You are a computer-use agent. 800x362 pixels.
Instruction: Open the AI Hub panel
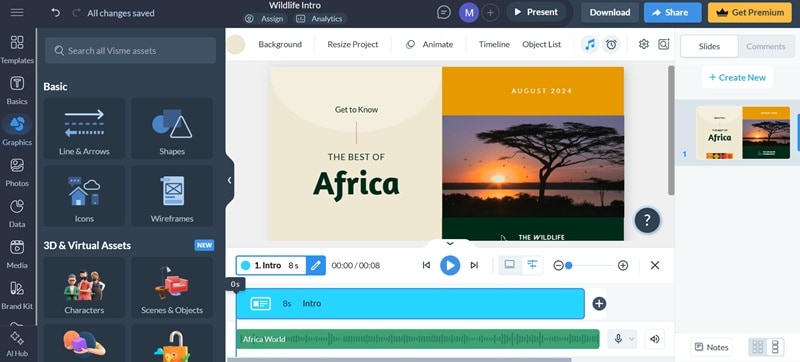(x=17, y=345)
